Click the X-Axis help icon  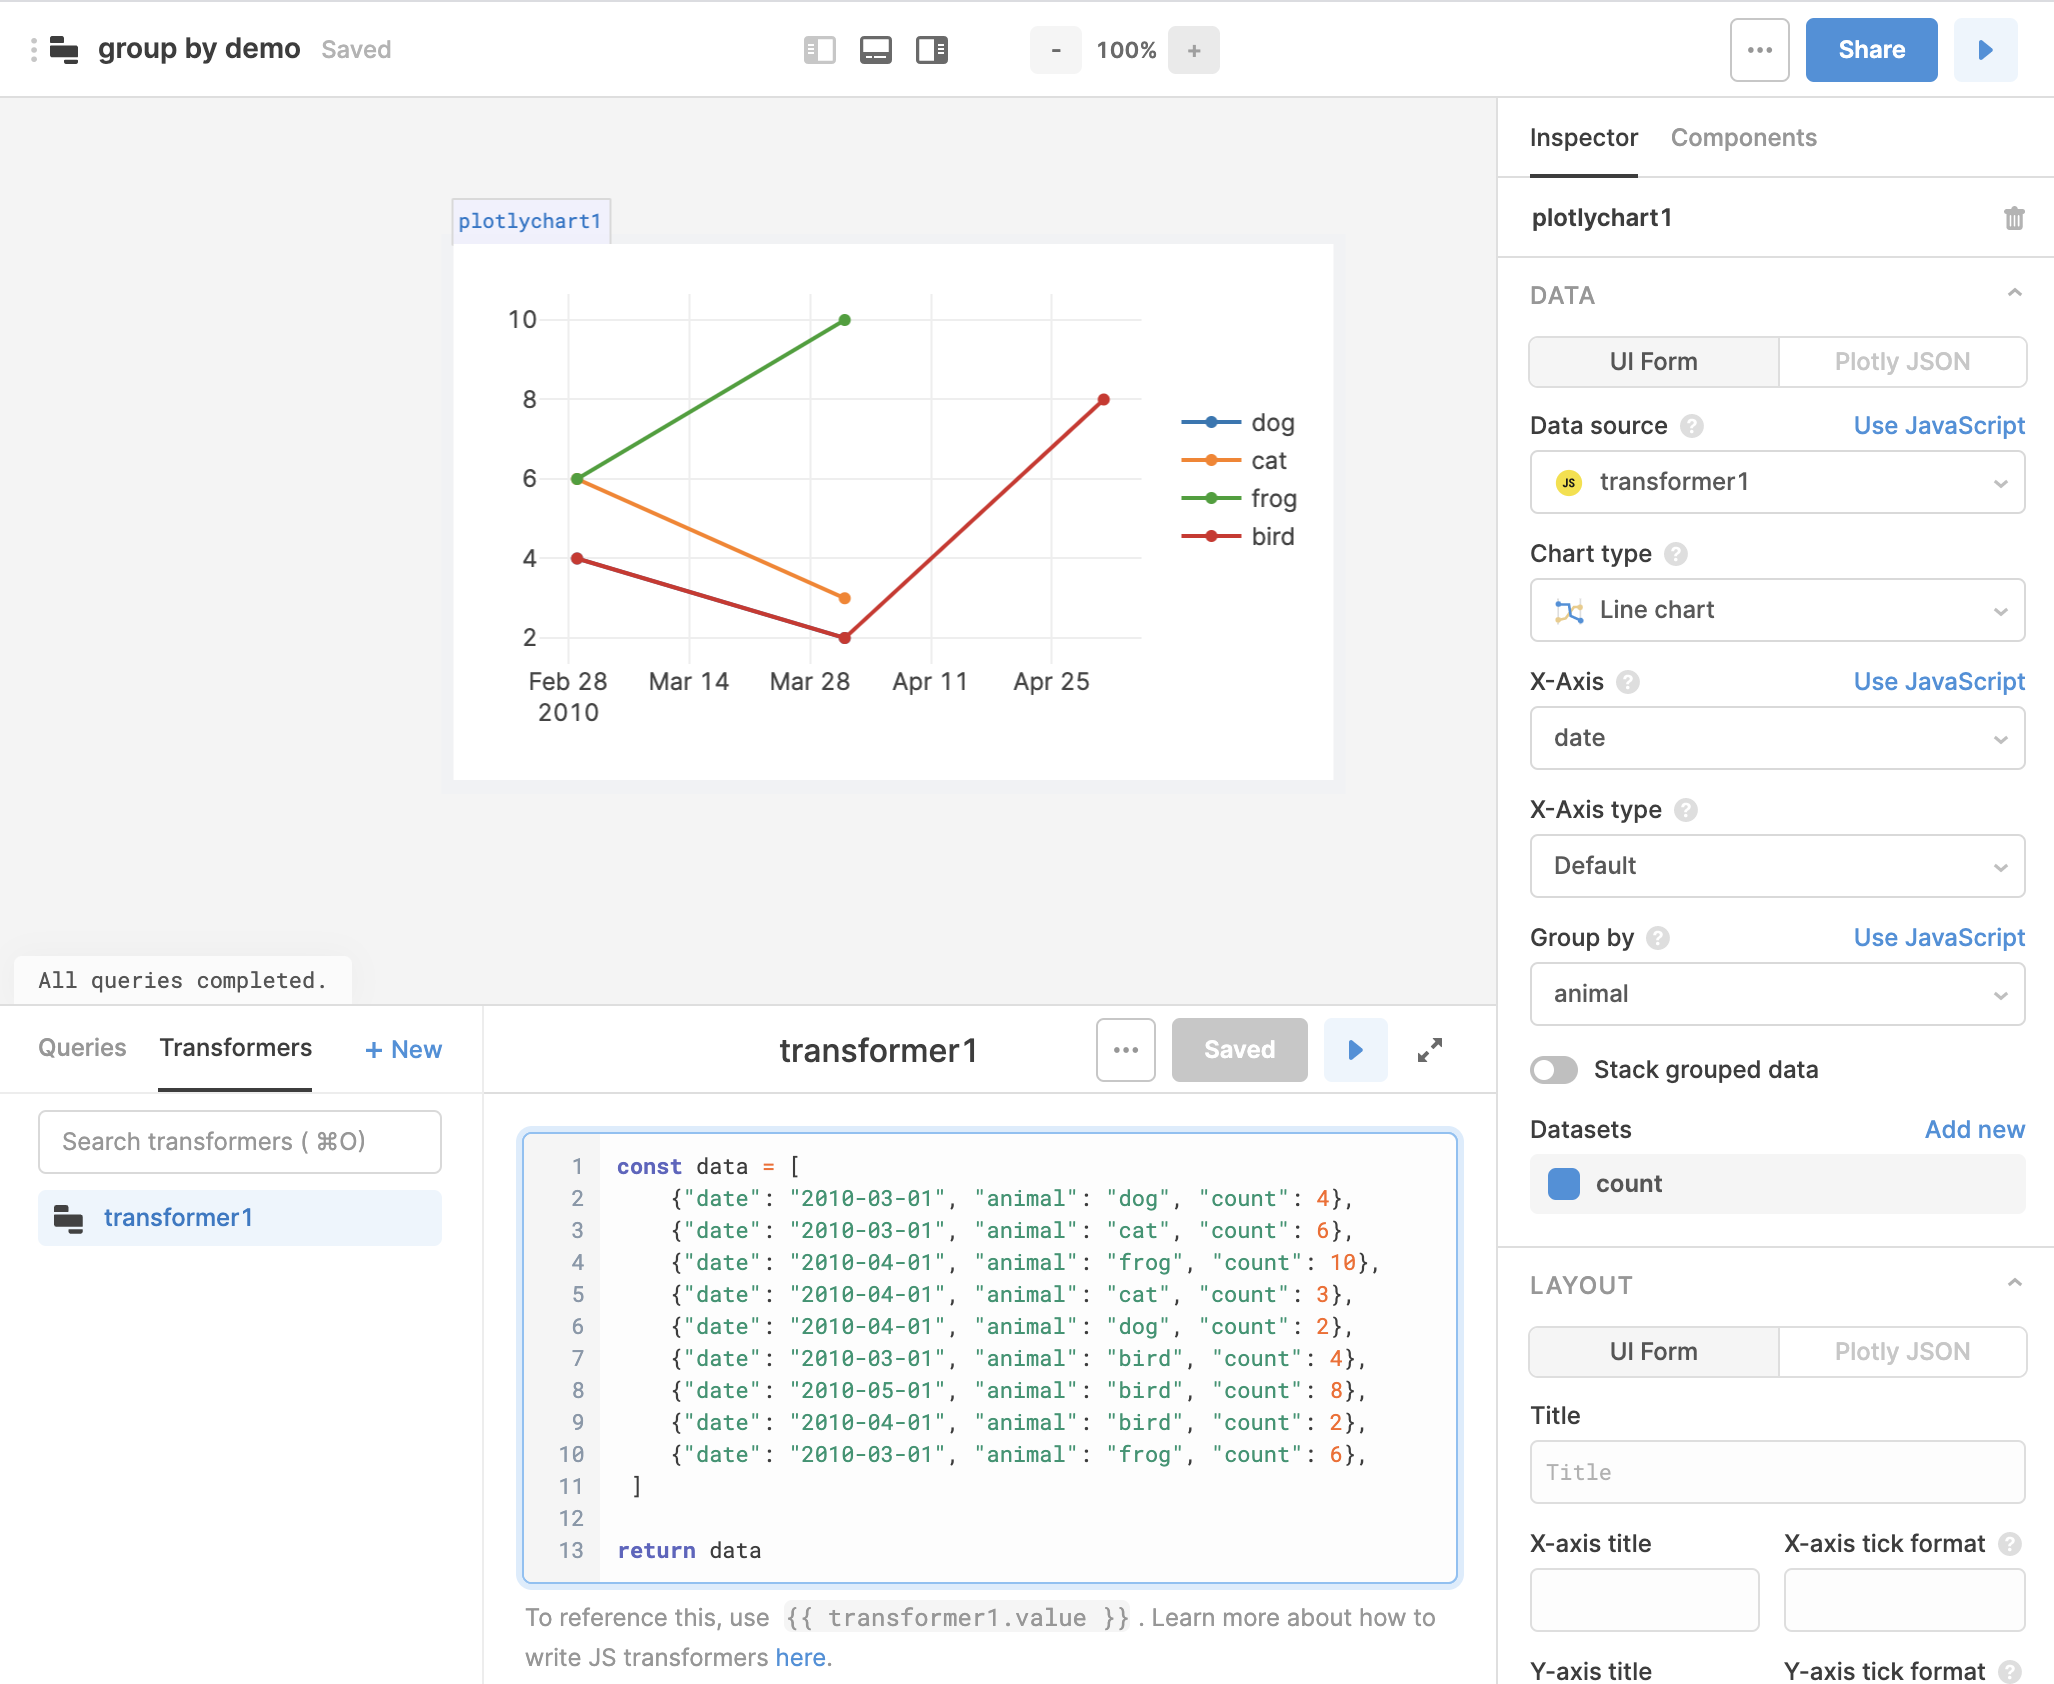click(1628, 682)
